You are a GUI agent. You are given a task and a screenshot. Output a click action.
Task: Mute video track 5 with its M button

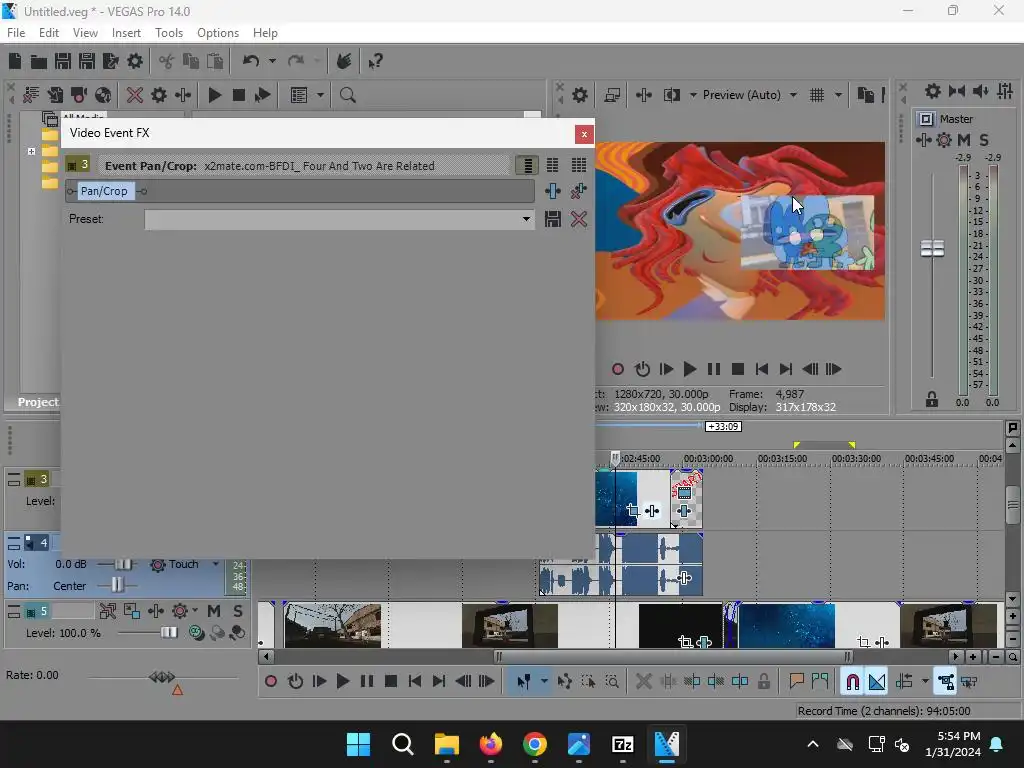pos(214,611)
